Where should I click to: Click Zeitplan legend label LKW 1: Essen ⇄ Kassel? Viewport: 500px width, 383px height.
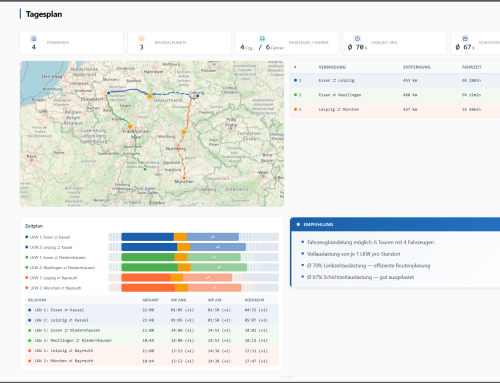(50, 237)
